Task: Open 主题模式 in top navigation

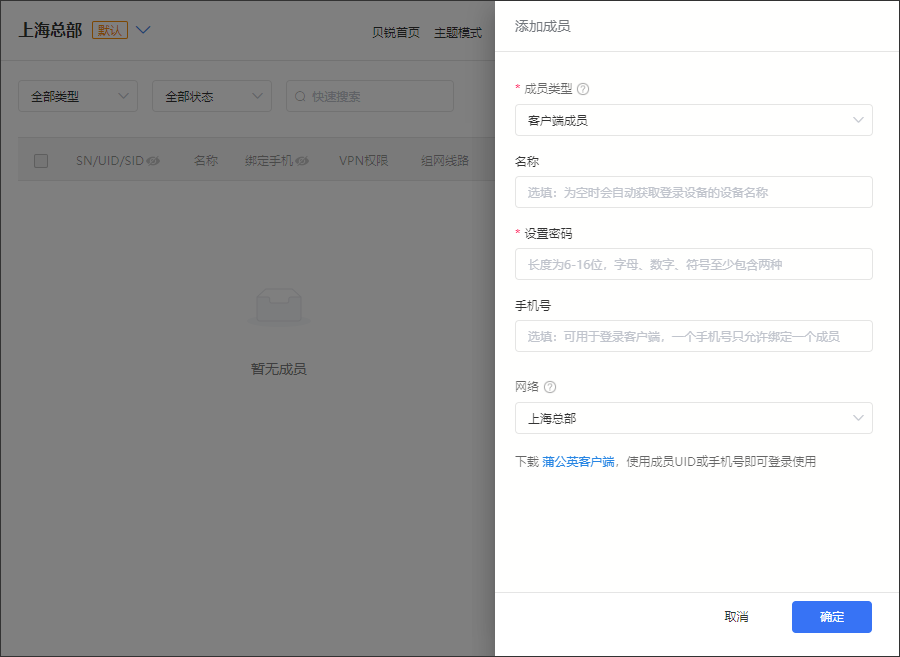Action: coord(458,32)
